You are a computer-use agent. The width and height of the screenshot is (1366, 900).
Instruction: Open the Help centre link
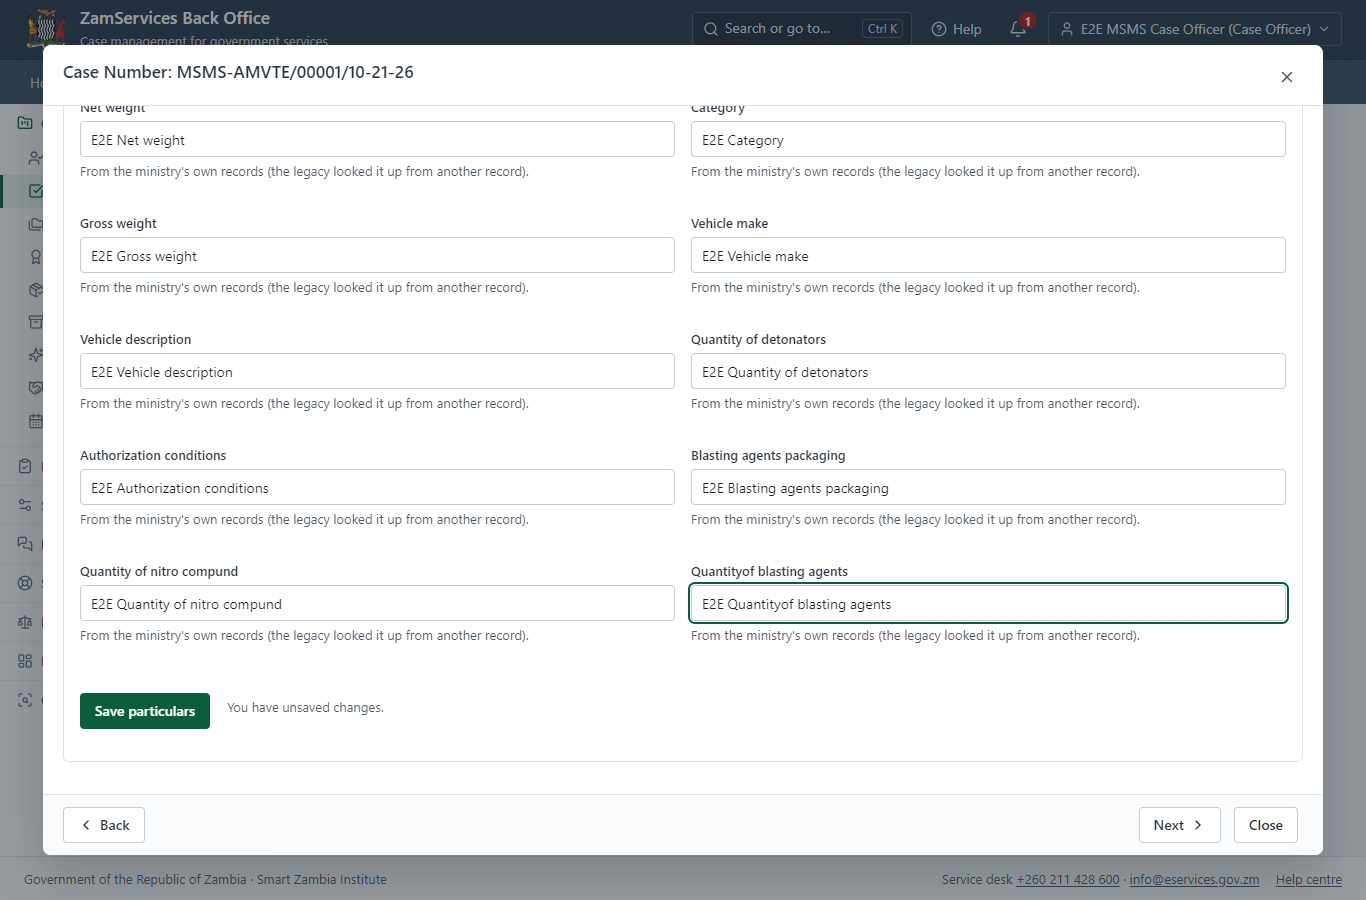point(1309,880)
